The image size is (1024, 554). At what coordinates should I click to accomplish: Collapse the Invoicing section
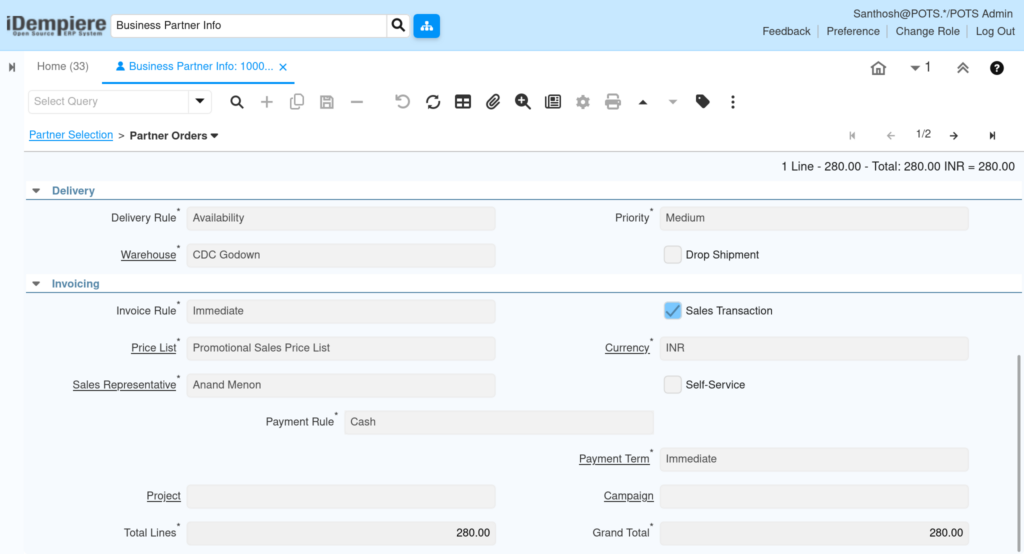(x=37, y=284)
